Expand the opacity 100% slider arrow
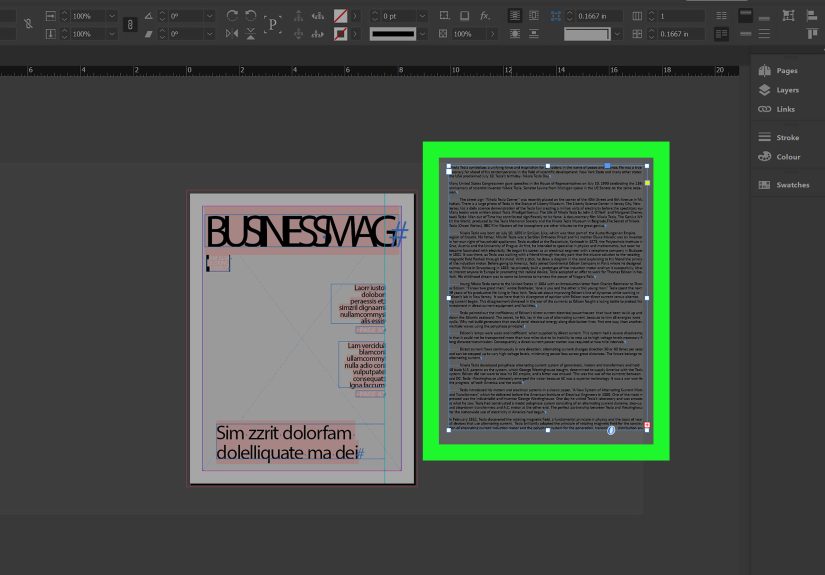This screenshot has height=575, width=825. point(492,34)
